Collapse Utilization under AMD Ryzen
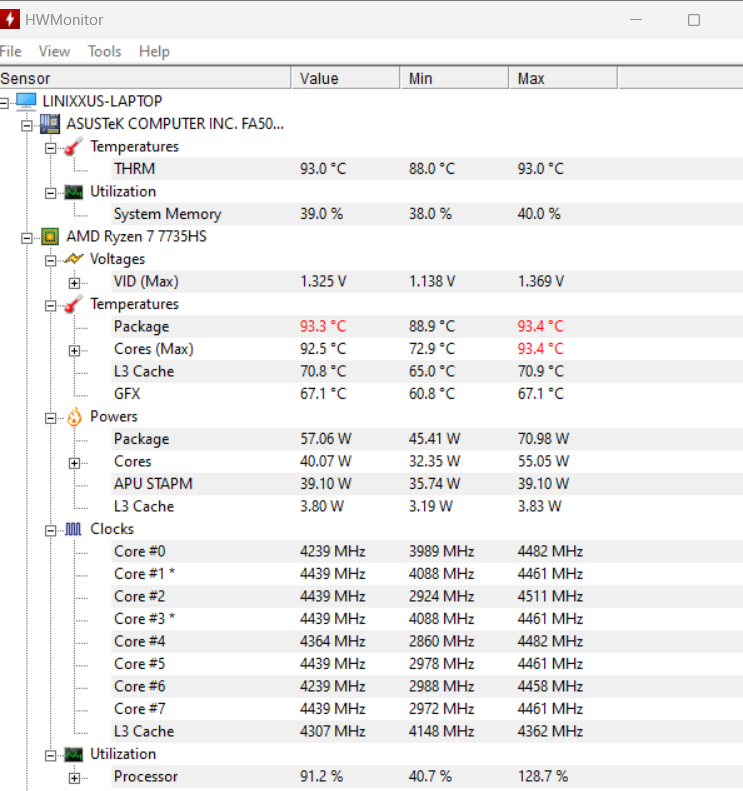Image resolution: width=743 pixels, height=791 pixels. click(50, 756)
